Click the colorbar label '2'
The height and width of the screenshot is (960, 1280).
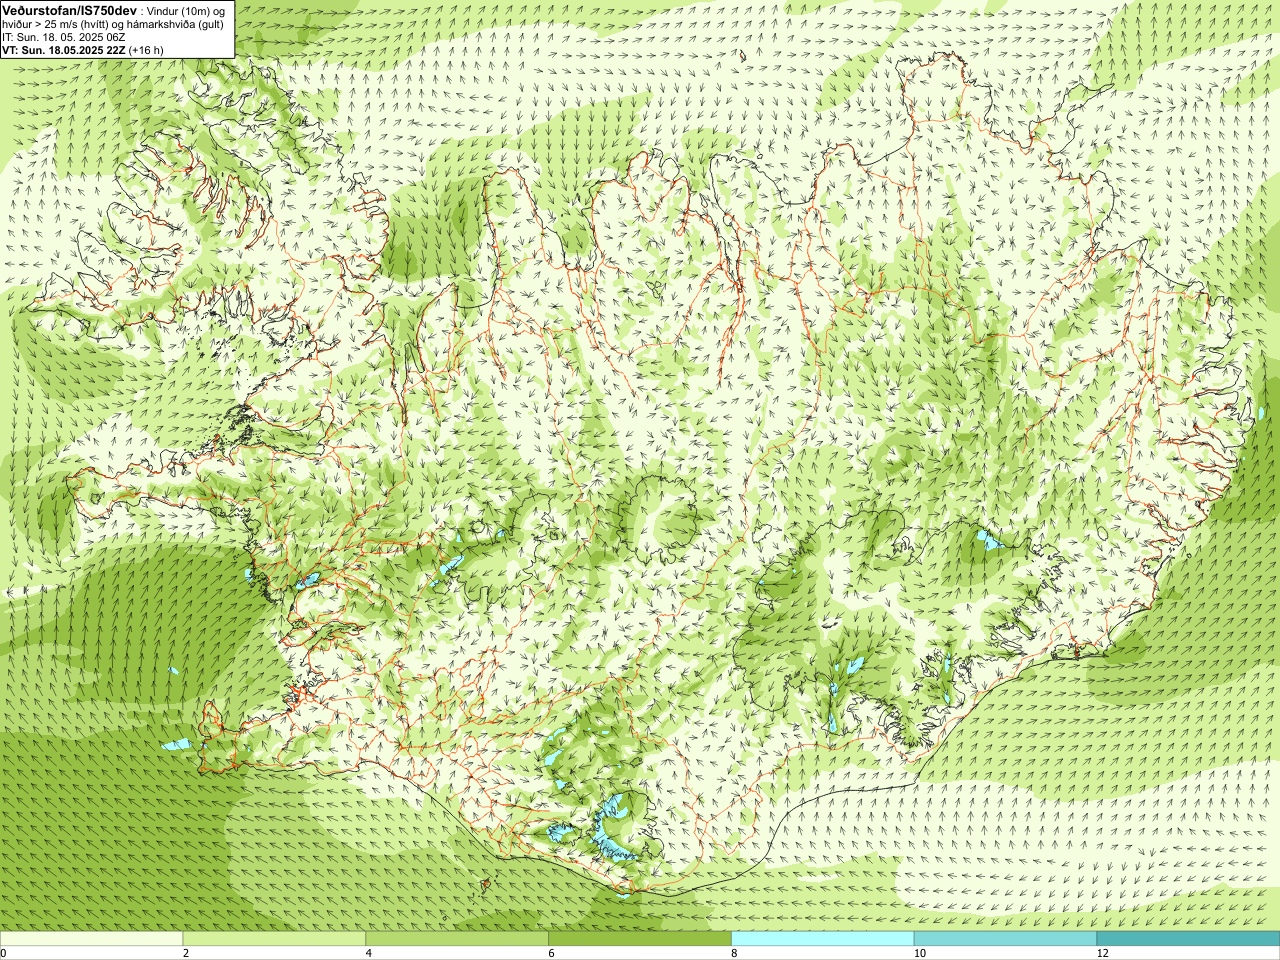186,953
